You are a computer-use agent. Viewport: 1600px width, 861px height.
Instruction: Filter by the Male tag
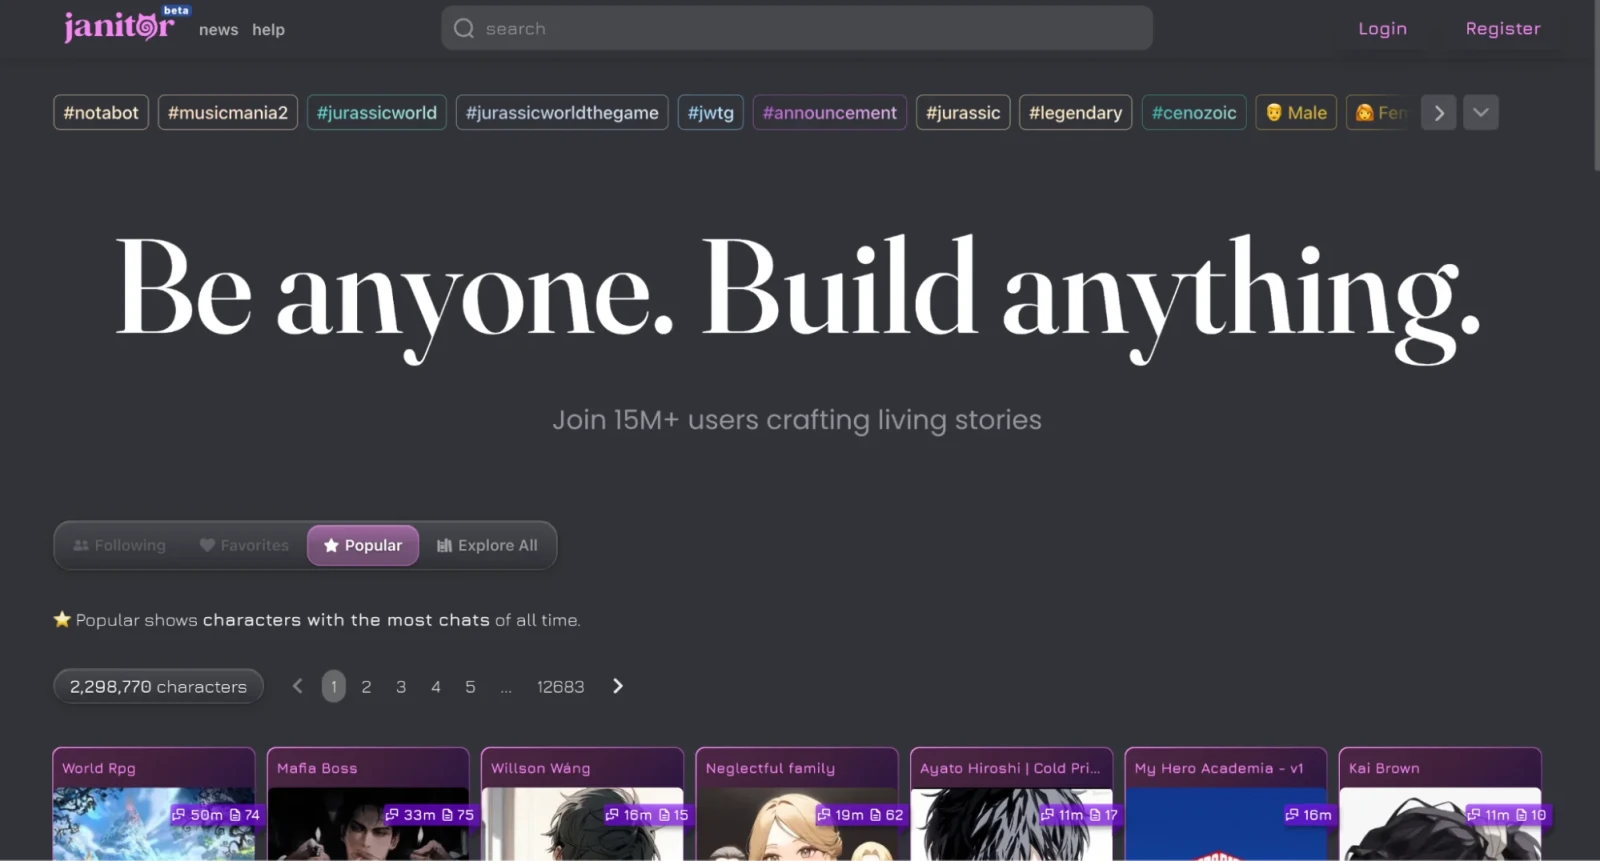click(1296, 113)
